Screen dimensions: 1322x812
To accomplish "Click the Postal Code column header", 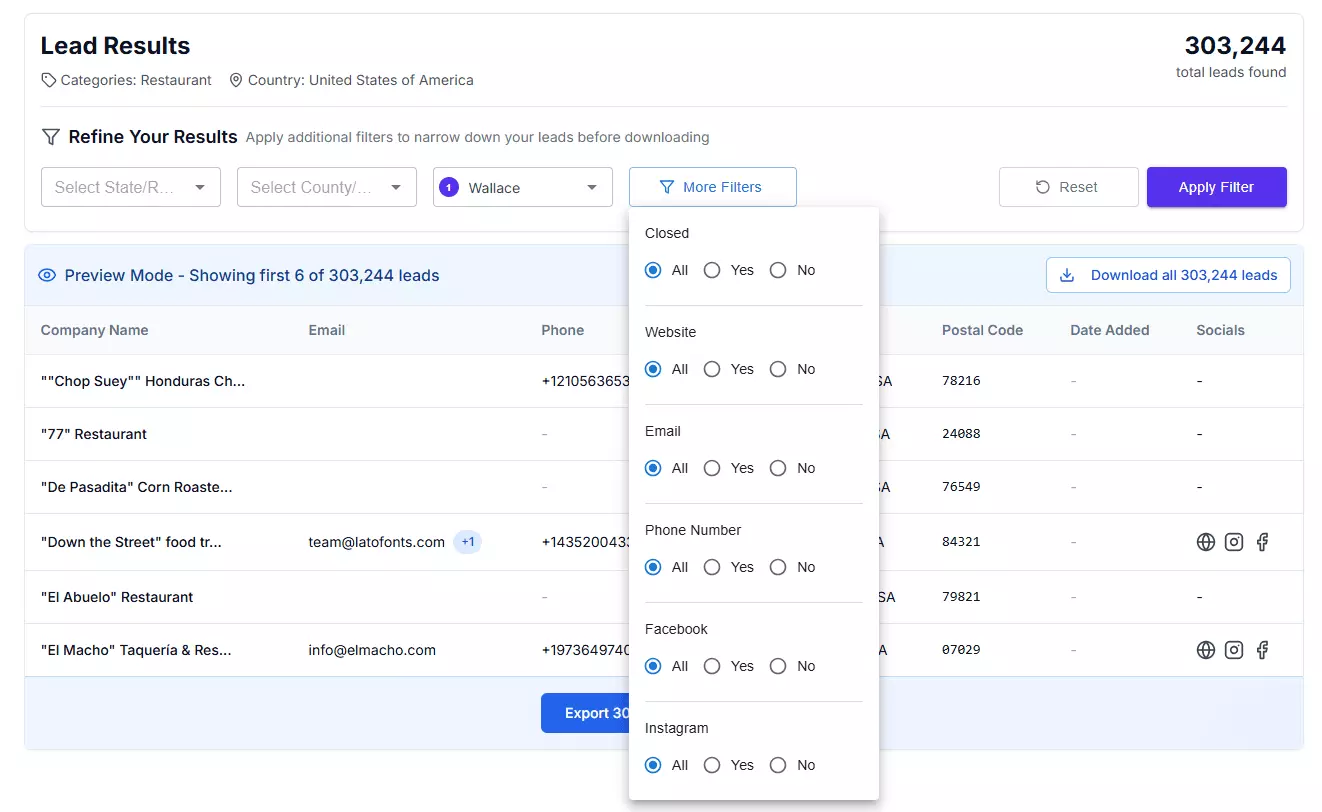I will [x=982, y=330].
